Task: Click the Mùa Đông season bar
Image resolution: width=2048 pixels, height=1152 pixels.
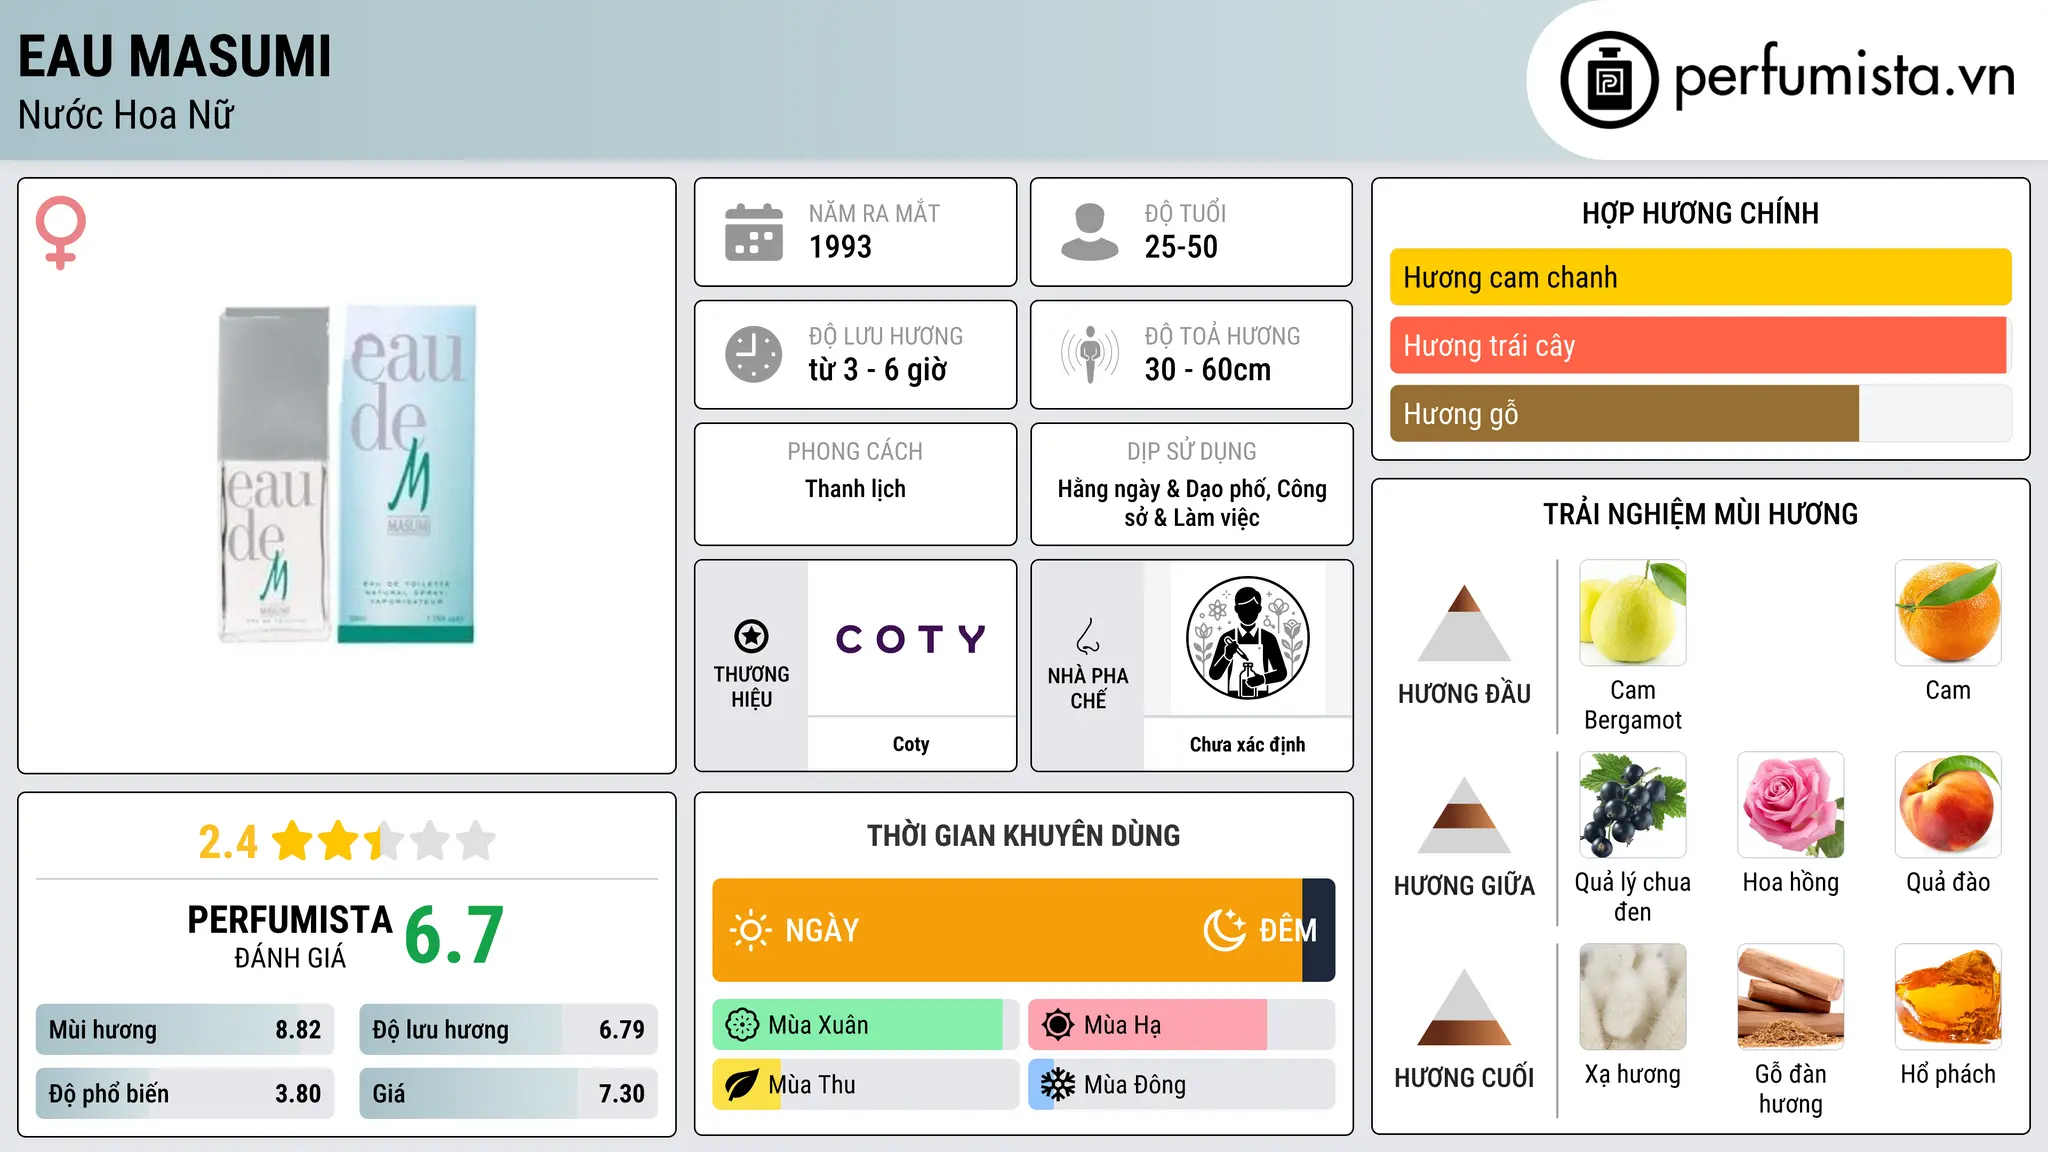Action: coord(1181,1085)
